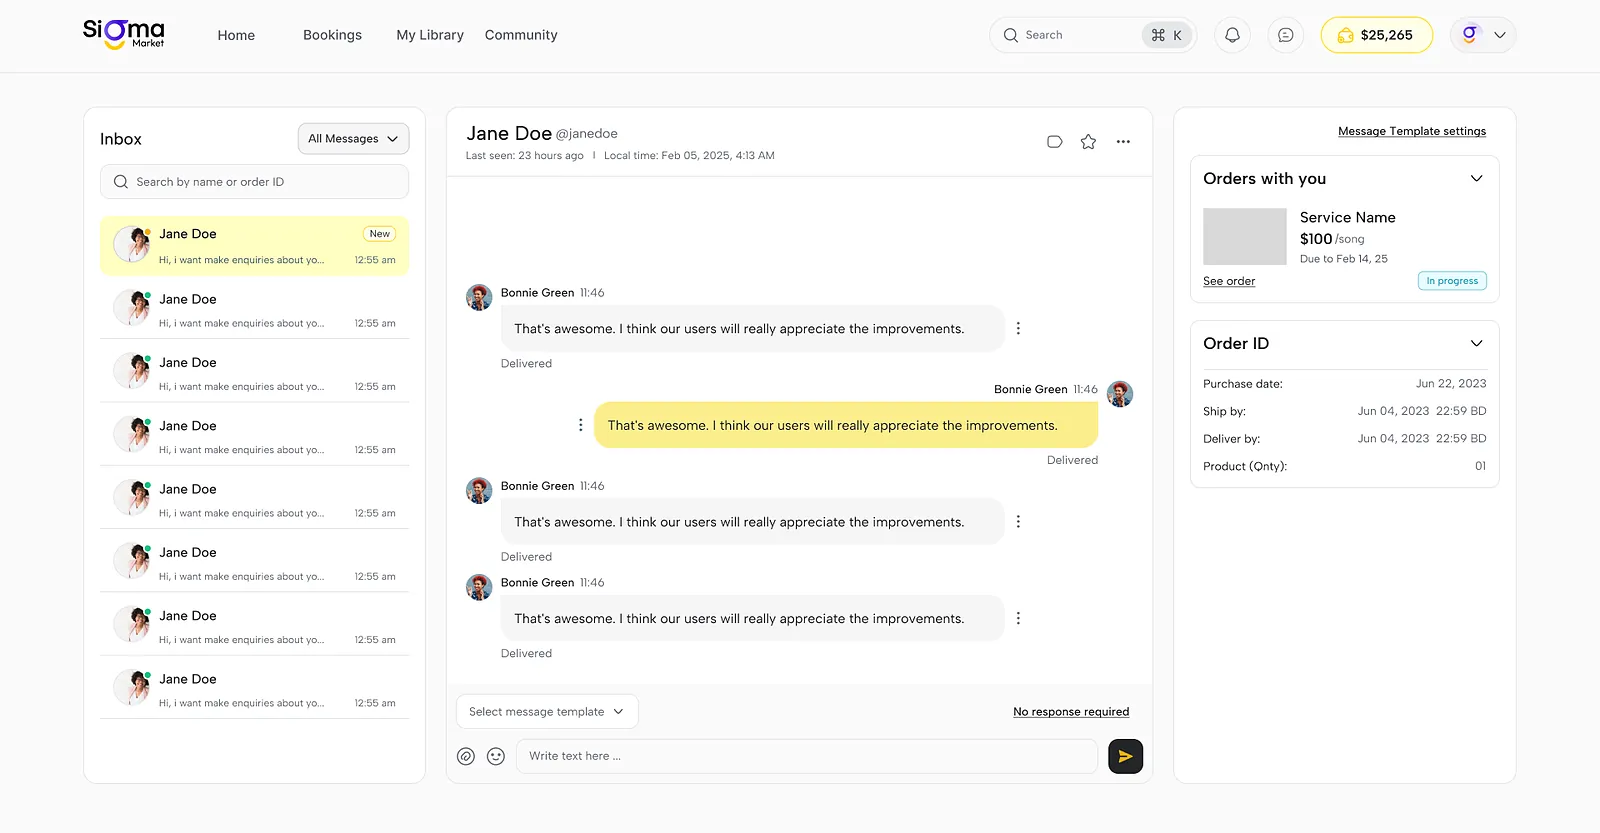Click Bonnie Green's avatar on first message
The width and height of the screenshot is (1600, 833).
[479, 297]
